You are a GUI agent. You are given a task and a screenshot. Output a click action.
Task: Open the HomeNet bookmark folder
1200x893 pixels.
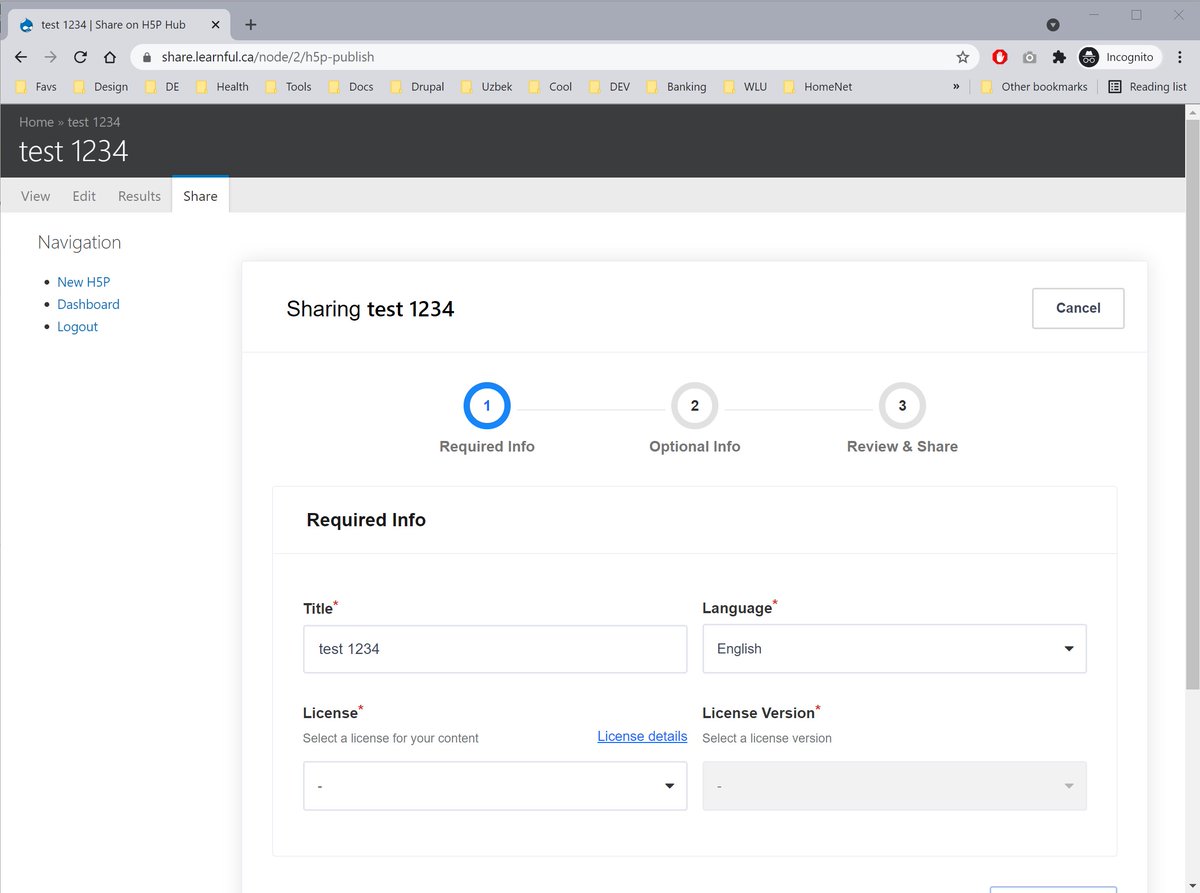819,87
